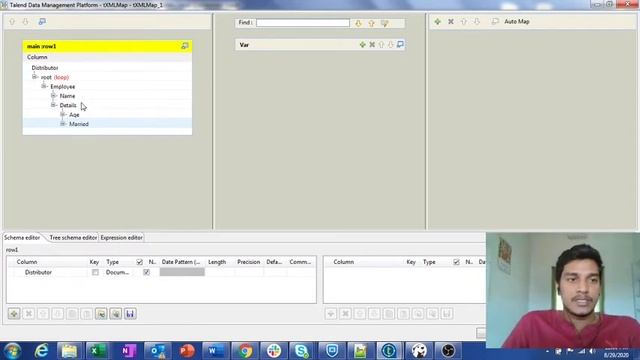The height and width of the screenshot is (360, 640).
Task: Export row1 schema to XML file
Action: click(116, 313)
